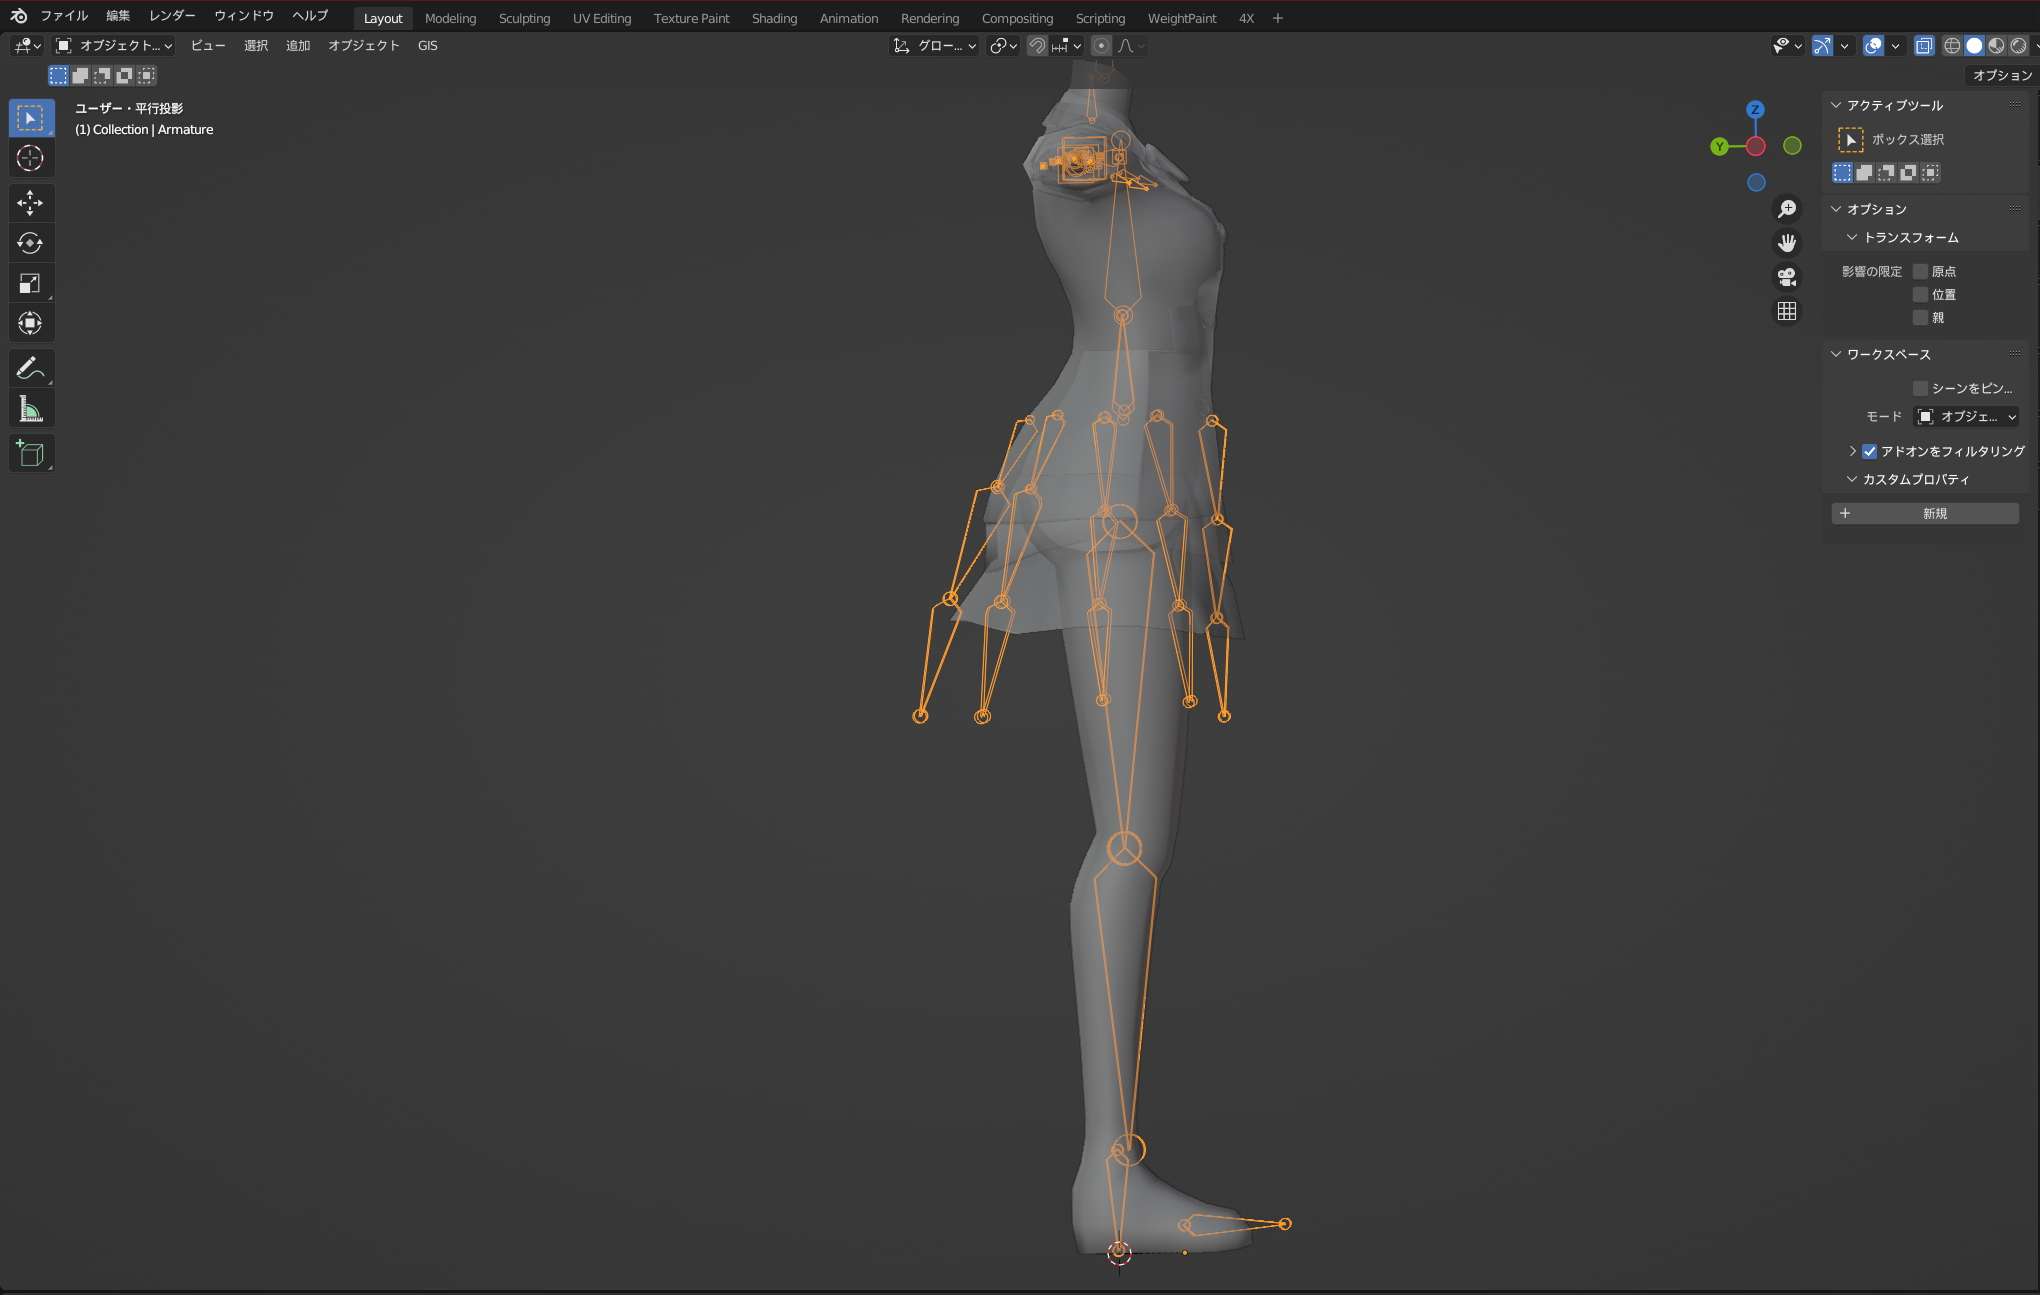Switch to the UV Editing workspace tab

click(x=602, y=18)
